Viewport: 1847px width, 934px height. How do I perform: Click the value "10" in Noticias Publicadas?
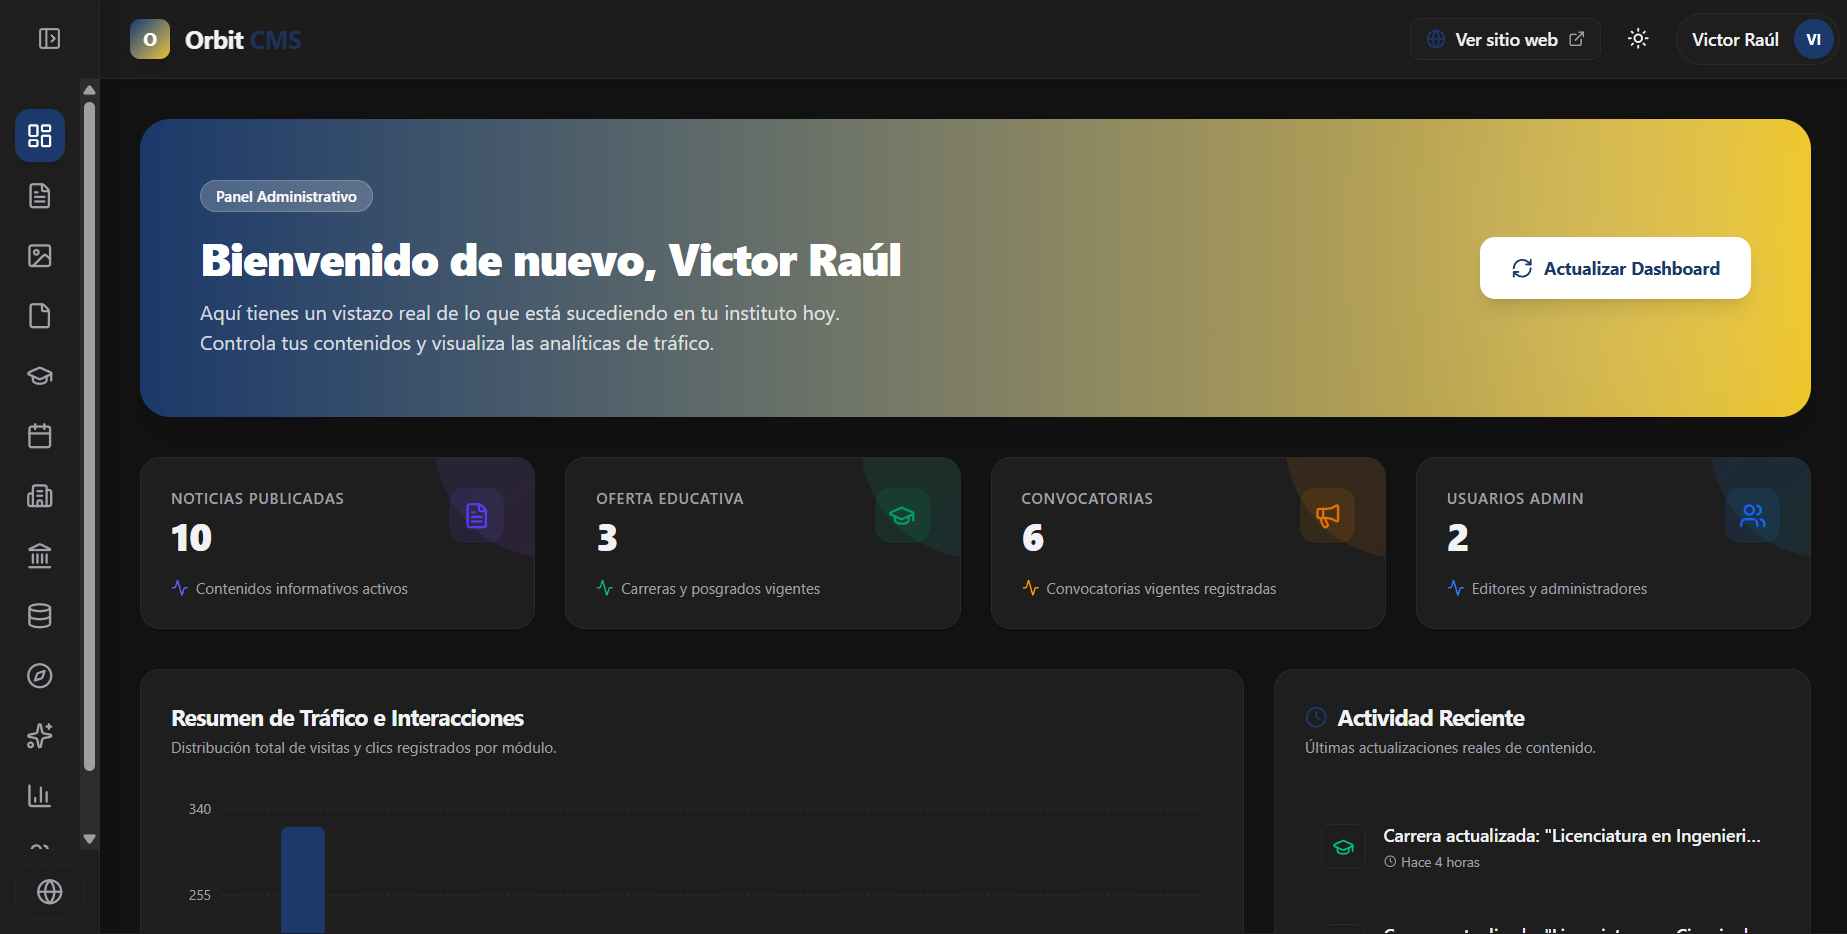[x=191, y=538]
